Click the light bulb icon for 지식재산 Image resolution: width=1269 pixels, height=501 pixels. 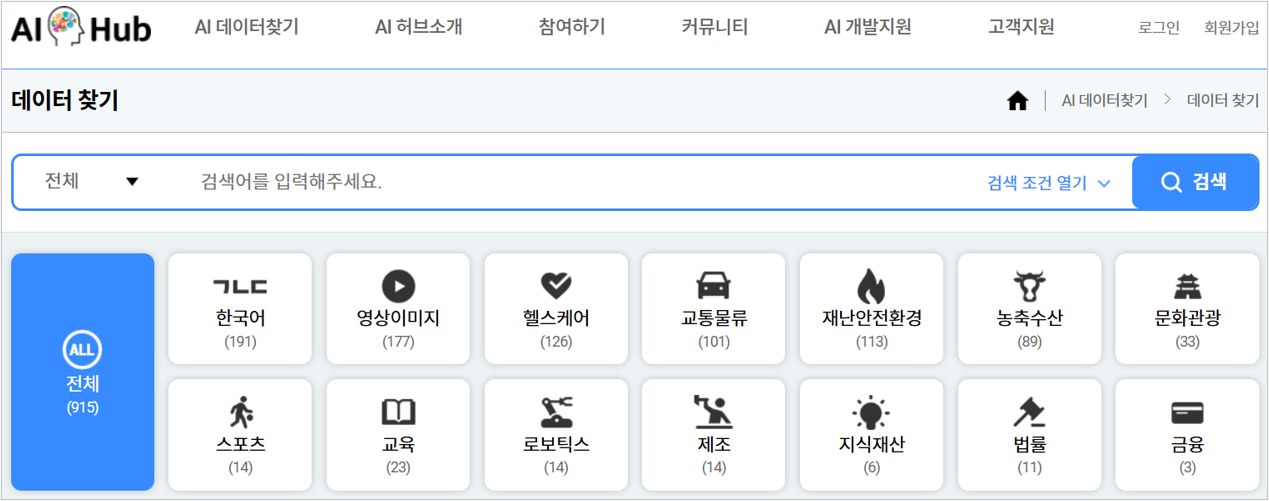click(x=871, y=412)
